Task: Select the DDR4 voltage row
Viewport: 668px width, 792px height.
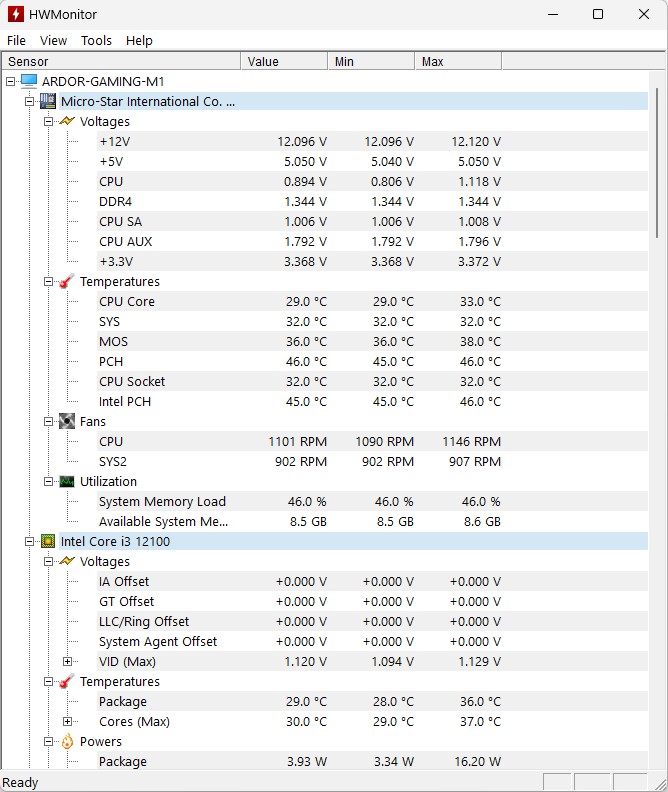Action: point(372,202)
